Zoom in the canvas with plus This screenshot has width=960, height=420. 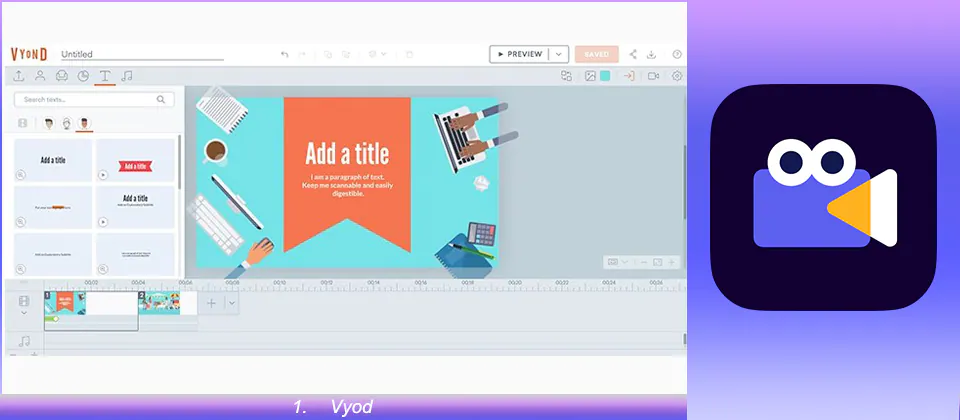[671, 262]
